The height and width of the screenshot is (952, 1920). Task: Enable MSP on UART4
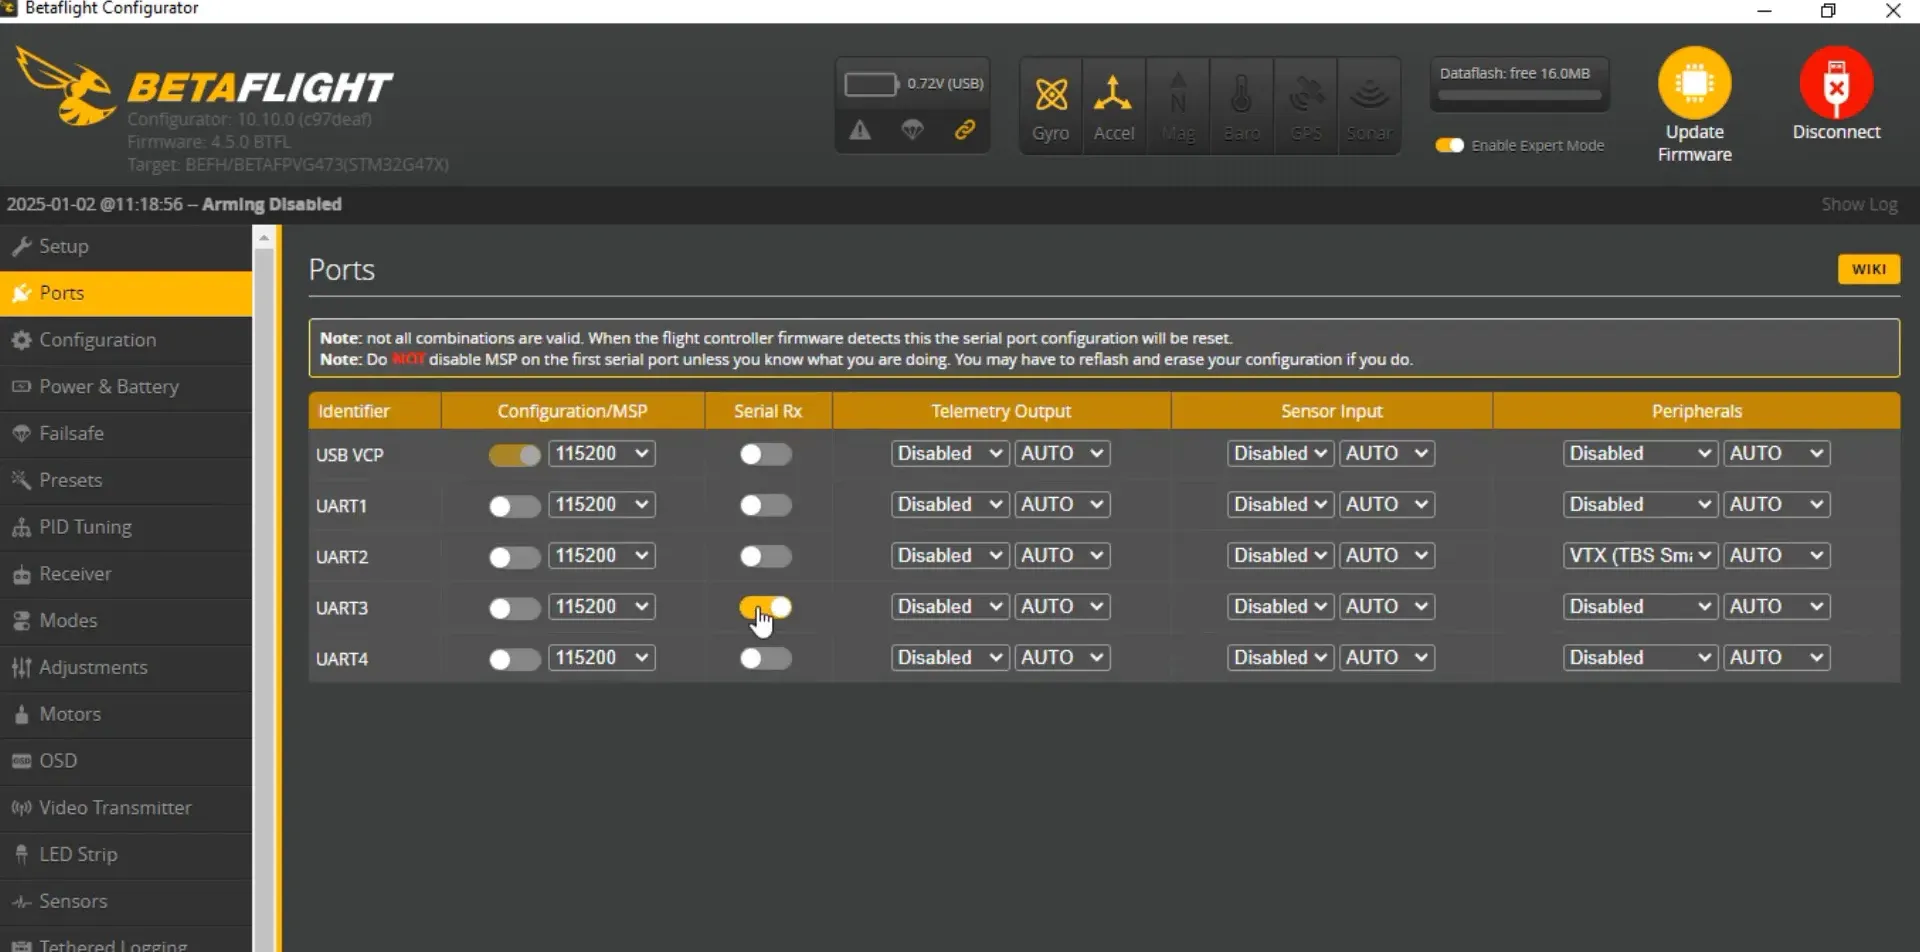pos(514,659)
